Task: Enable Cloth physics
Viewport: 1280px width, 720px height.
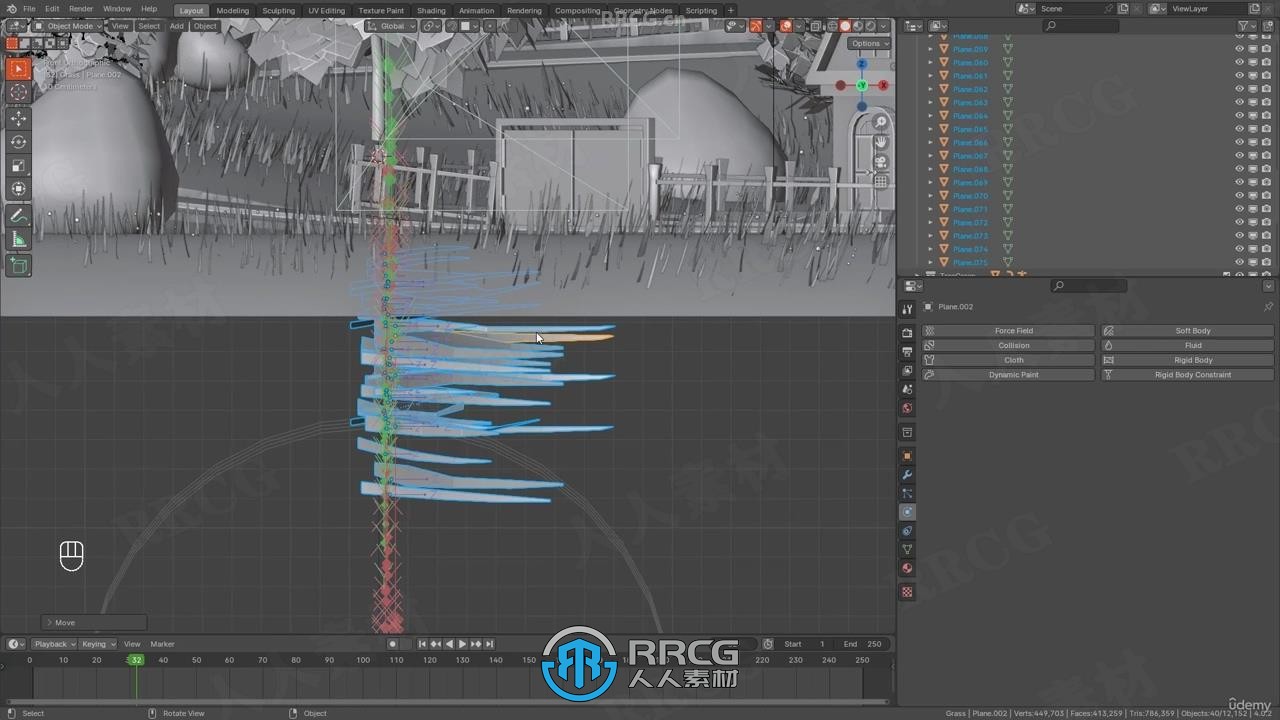Action: click(1008, 360)
